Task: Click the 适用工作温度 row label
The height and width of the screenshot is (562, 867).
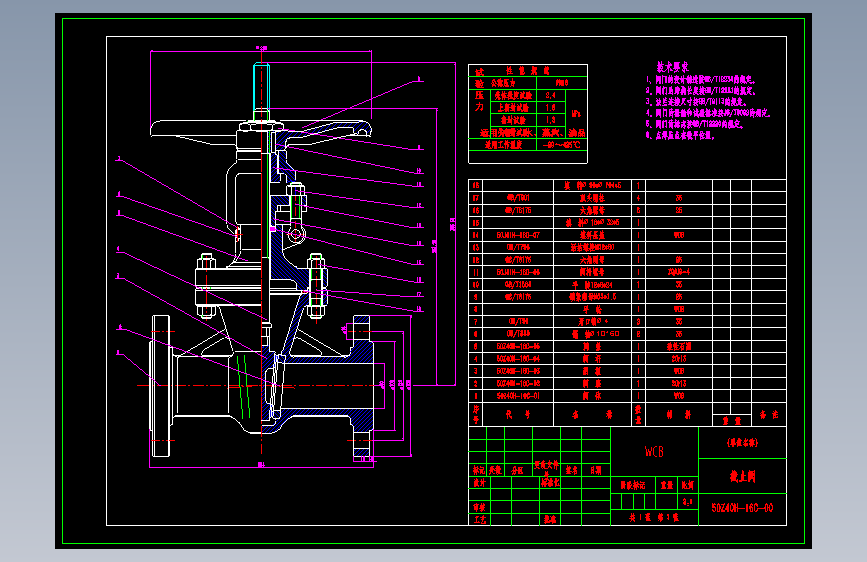Action: click(504, 145)
